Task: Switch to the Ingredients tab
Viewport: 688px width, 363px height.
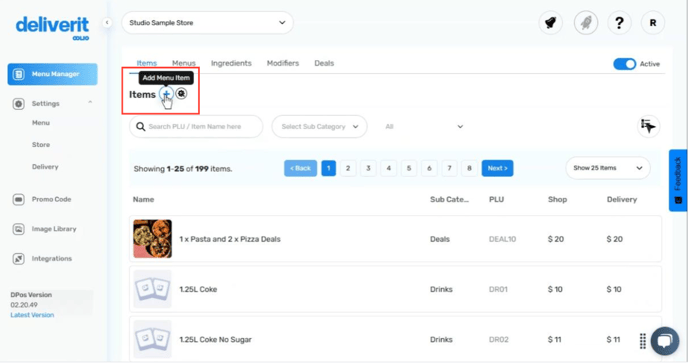Action: [x=231, y=63]
